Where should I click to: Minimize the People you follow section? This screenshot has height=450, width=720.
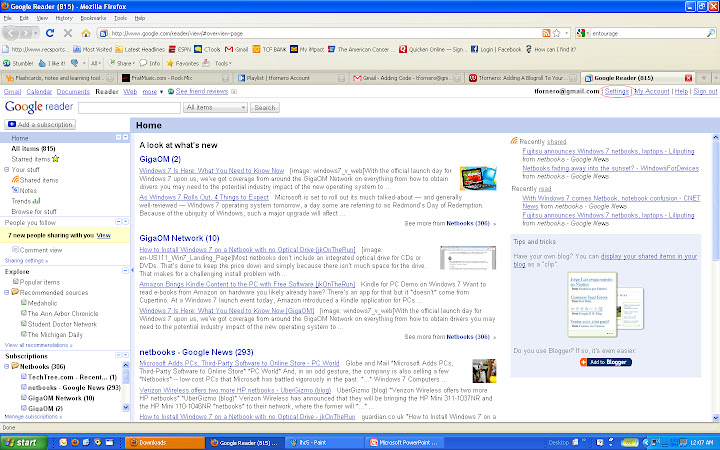[x=118, y=221]
